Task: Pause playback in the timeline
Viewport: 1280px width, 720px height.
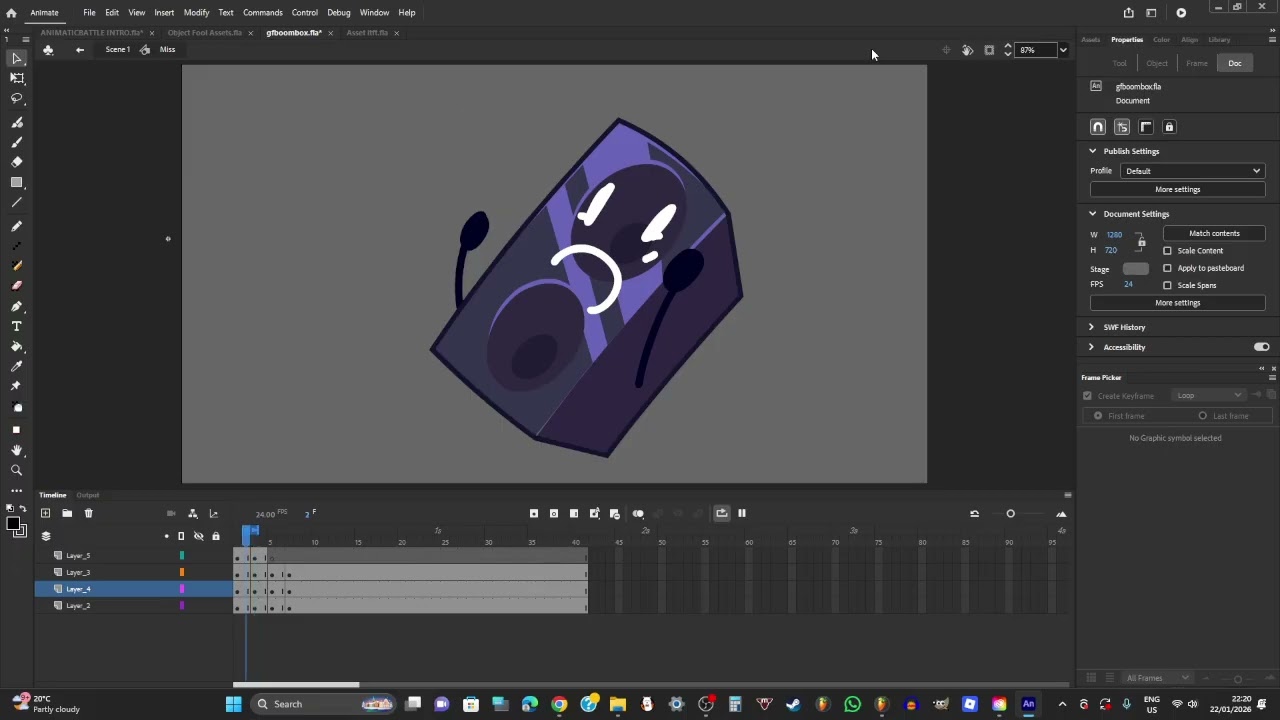Action: click(x=742, y=513)
